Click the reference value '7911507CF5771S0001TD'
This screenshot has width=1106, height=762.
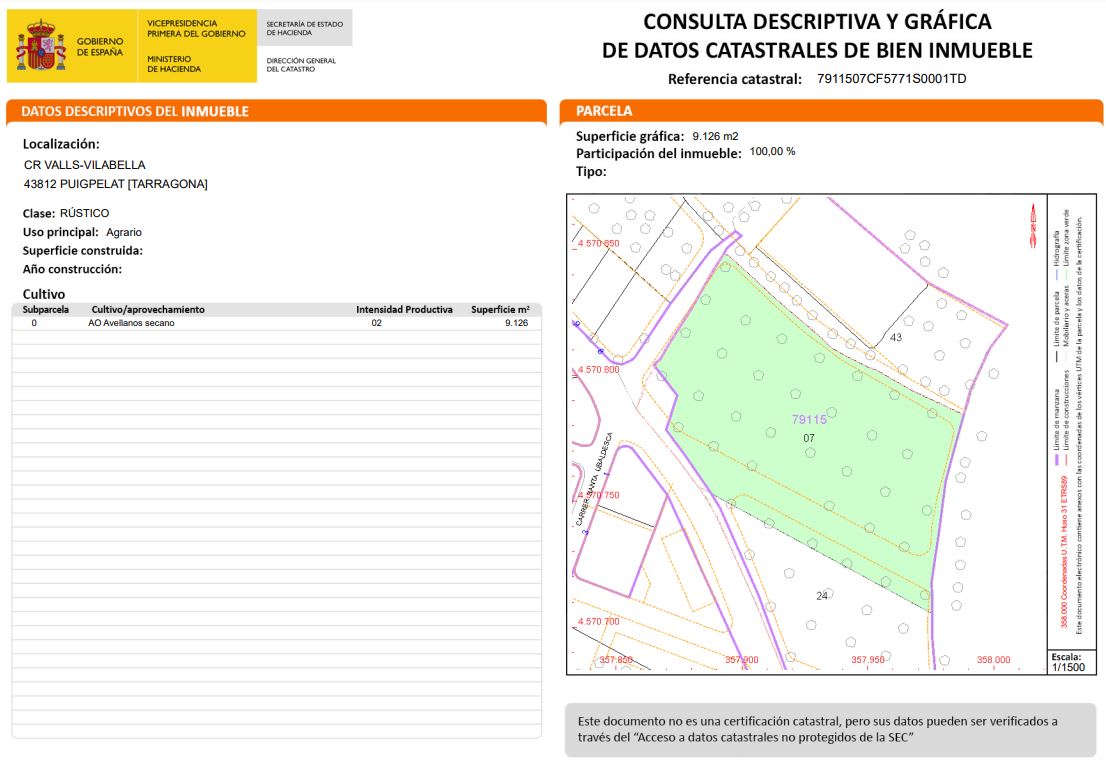coord(892,79)
